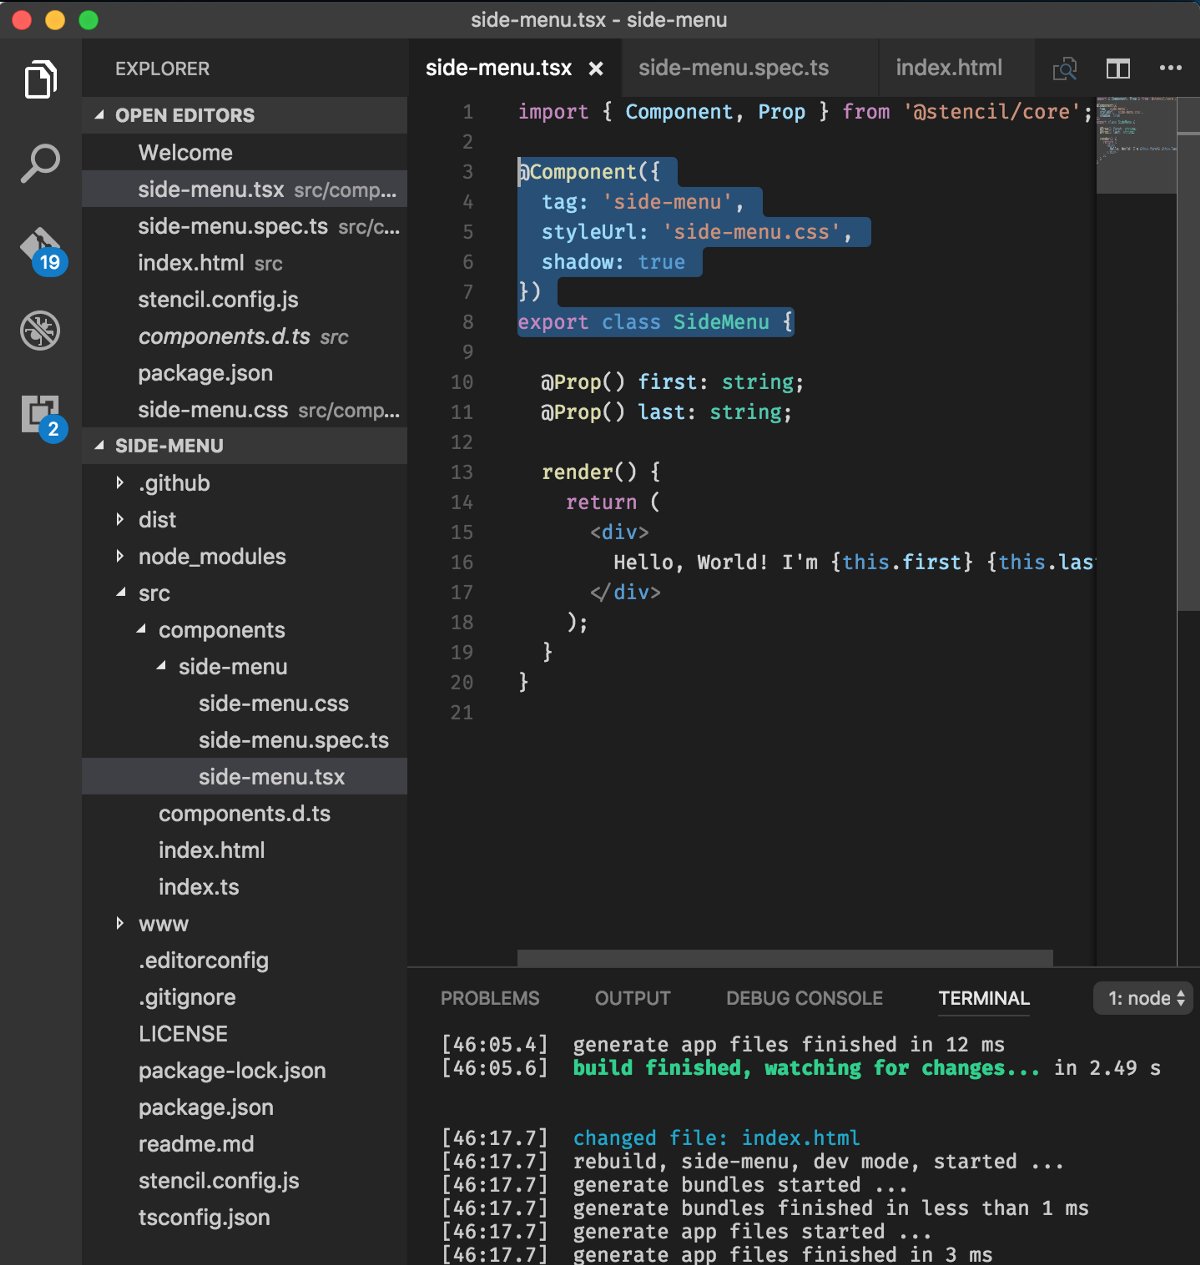Click the editor horizontal scrollbar
Image resolution: width=1200 pixels, height=1265 pixels.
pyautogui.click(x=785, y=958)
